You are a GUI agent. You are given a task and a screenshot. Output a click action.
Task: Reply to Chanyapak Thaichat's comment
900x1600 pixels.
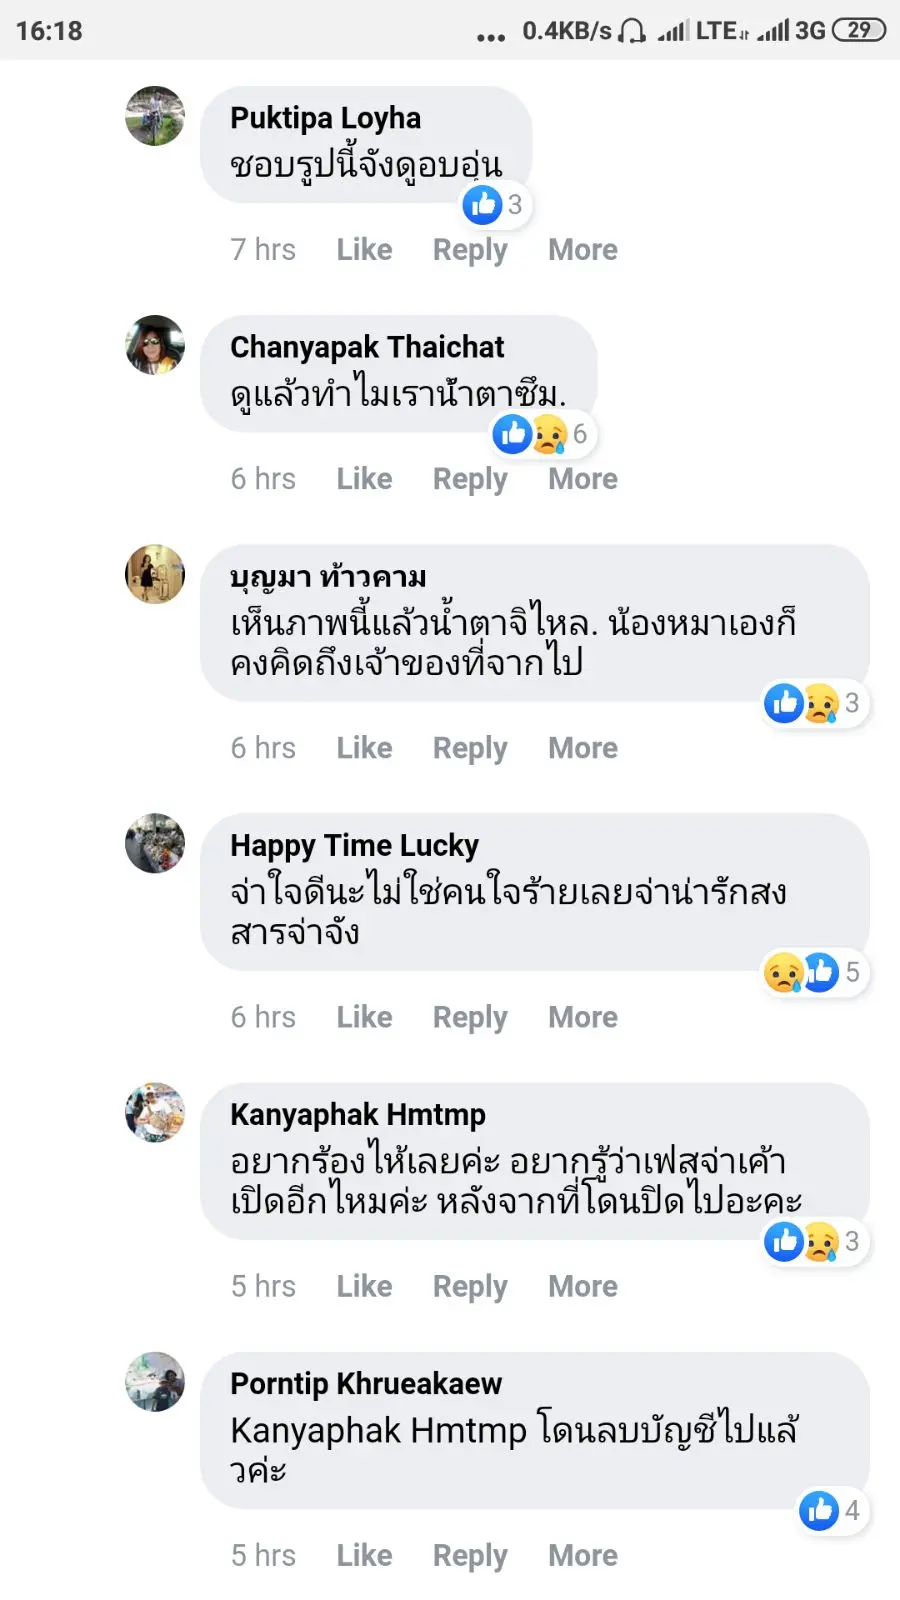470,479
